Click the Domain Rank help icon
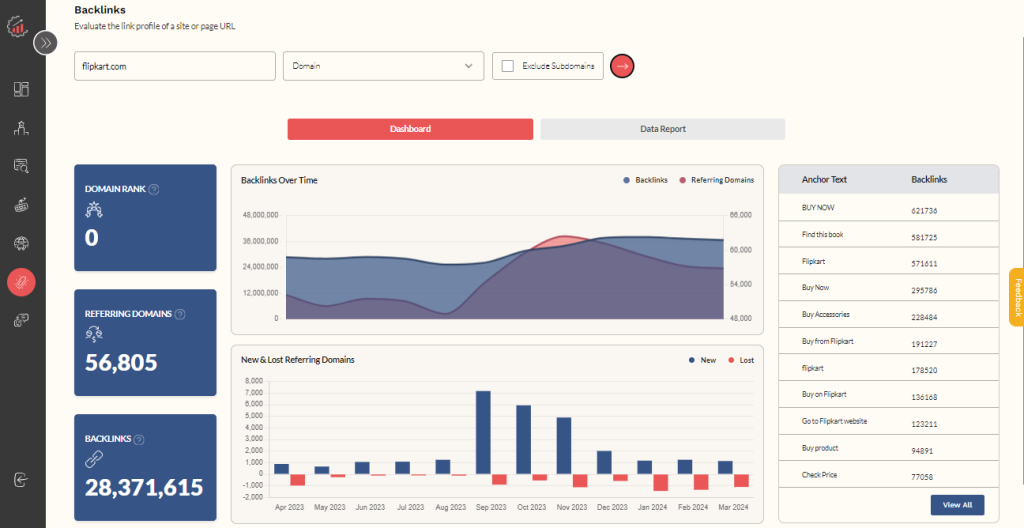This screenshot has width=1024, height=528. [x=154, y=190]
